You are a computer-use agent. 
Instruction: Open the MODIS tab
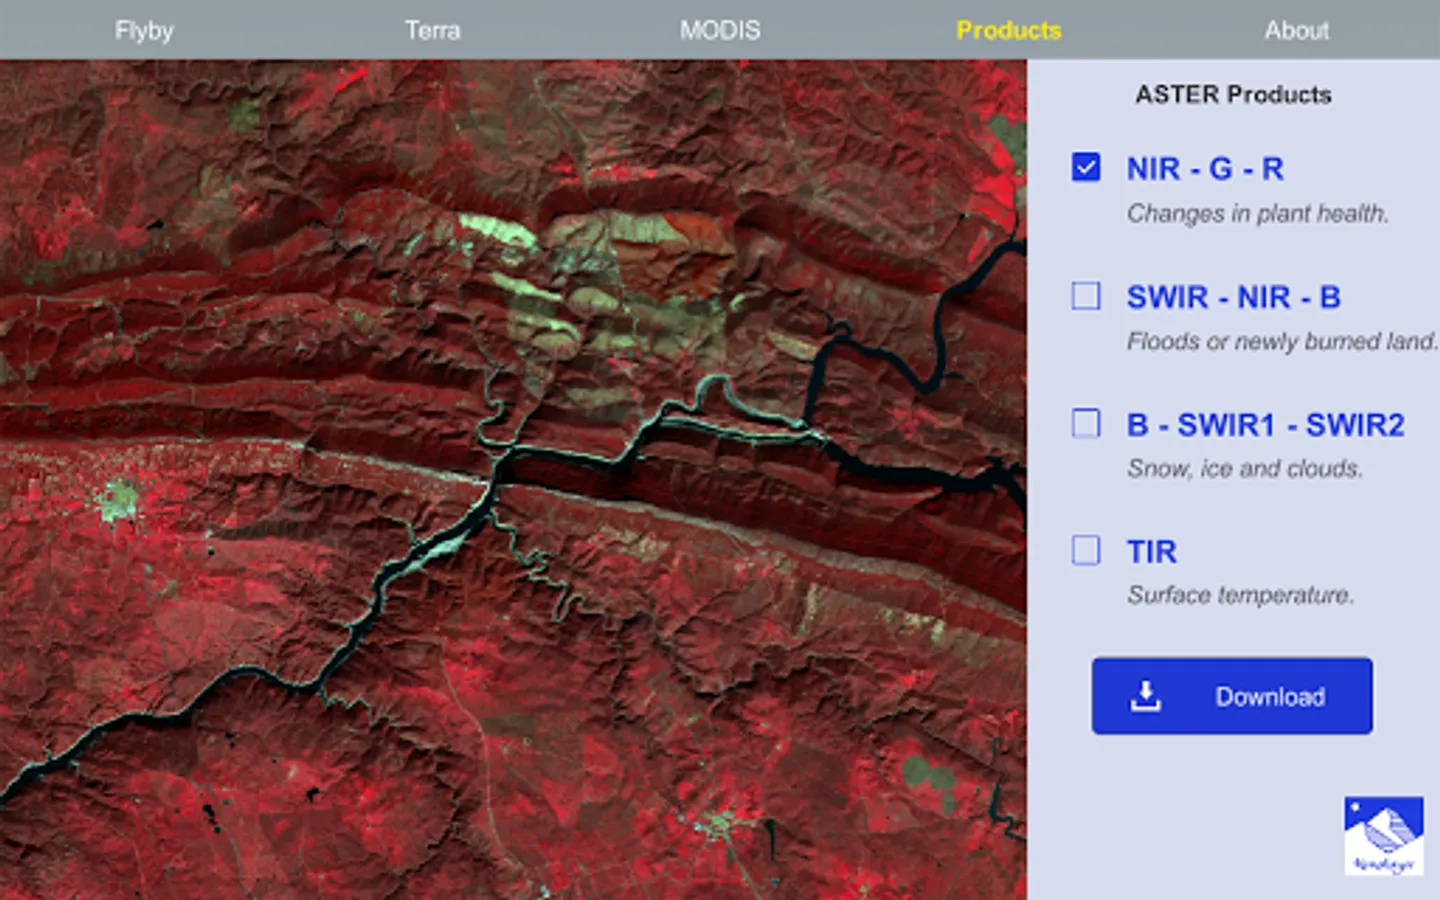(720, 30)
